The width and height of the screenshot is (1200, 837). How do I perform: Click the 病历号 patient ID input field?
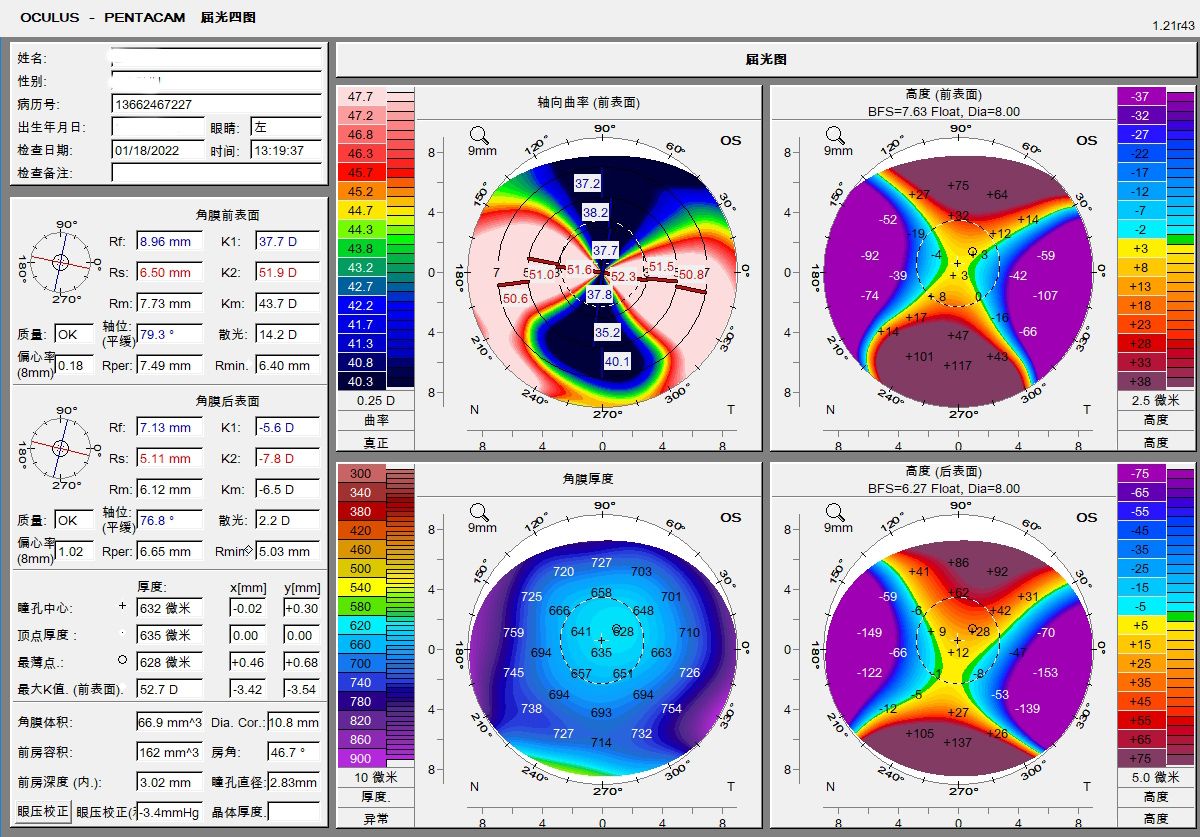pos(215,103)
